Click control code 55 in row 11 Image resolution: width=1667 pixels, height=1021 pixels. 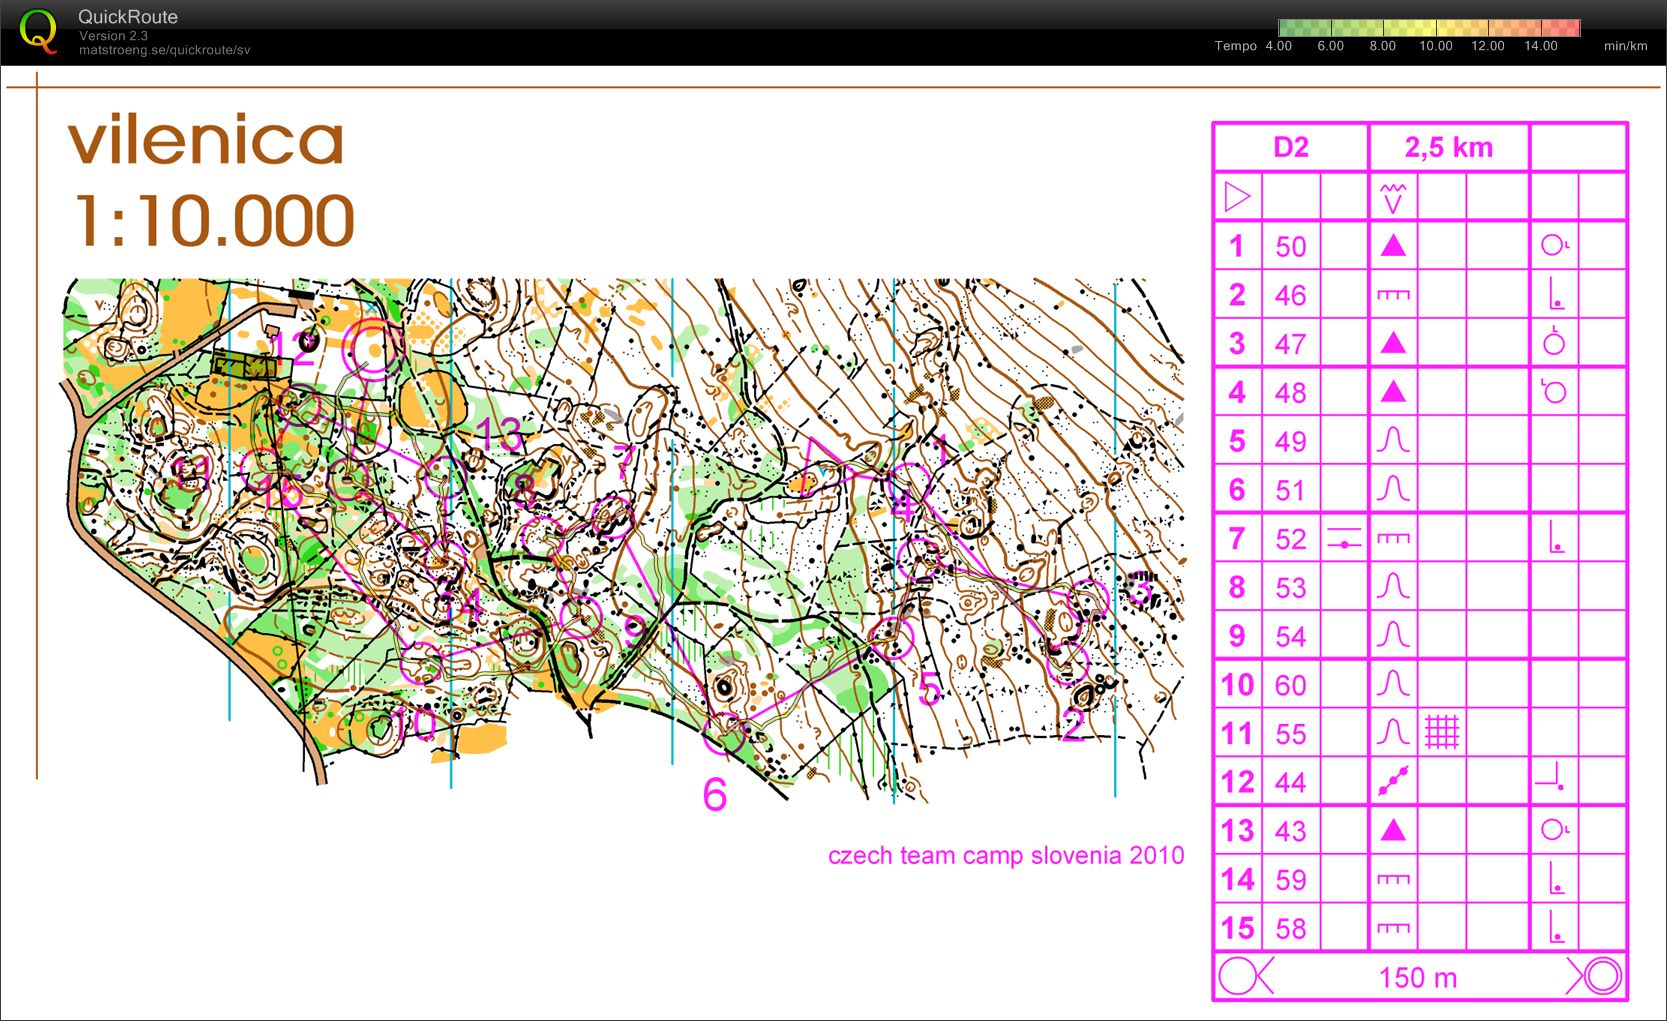click(x=1291, y=734)
